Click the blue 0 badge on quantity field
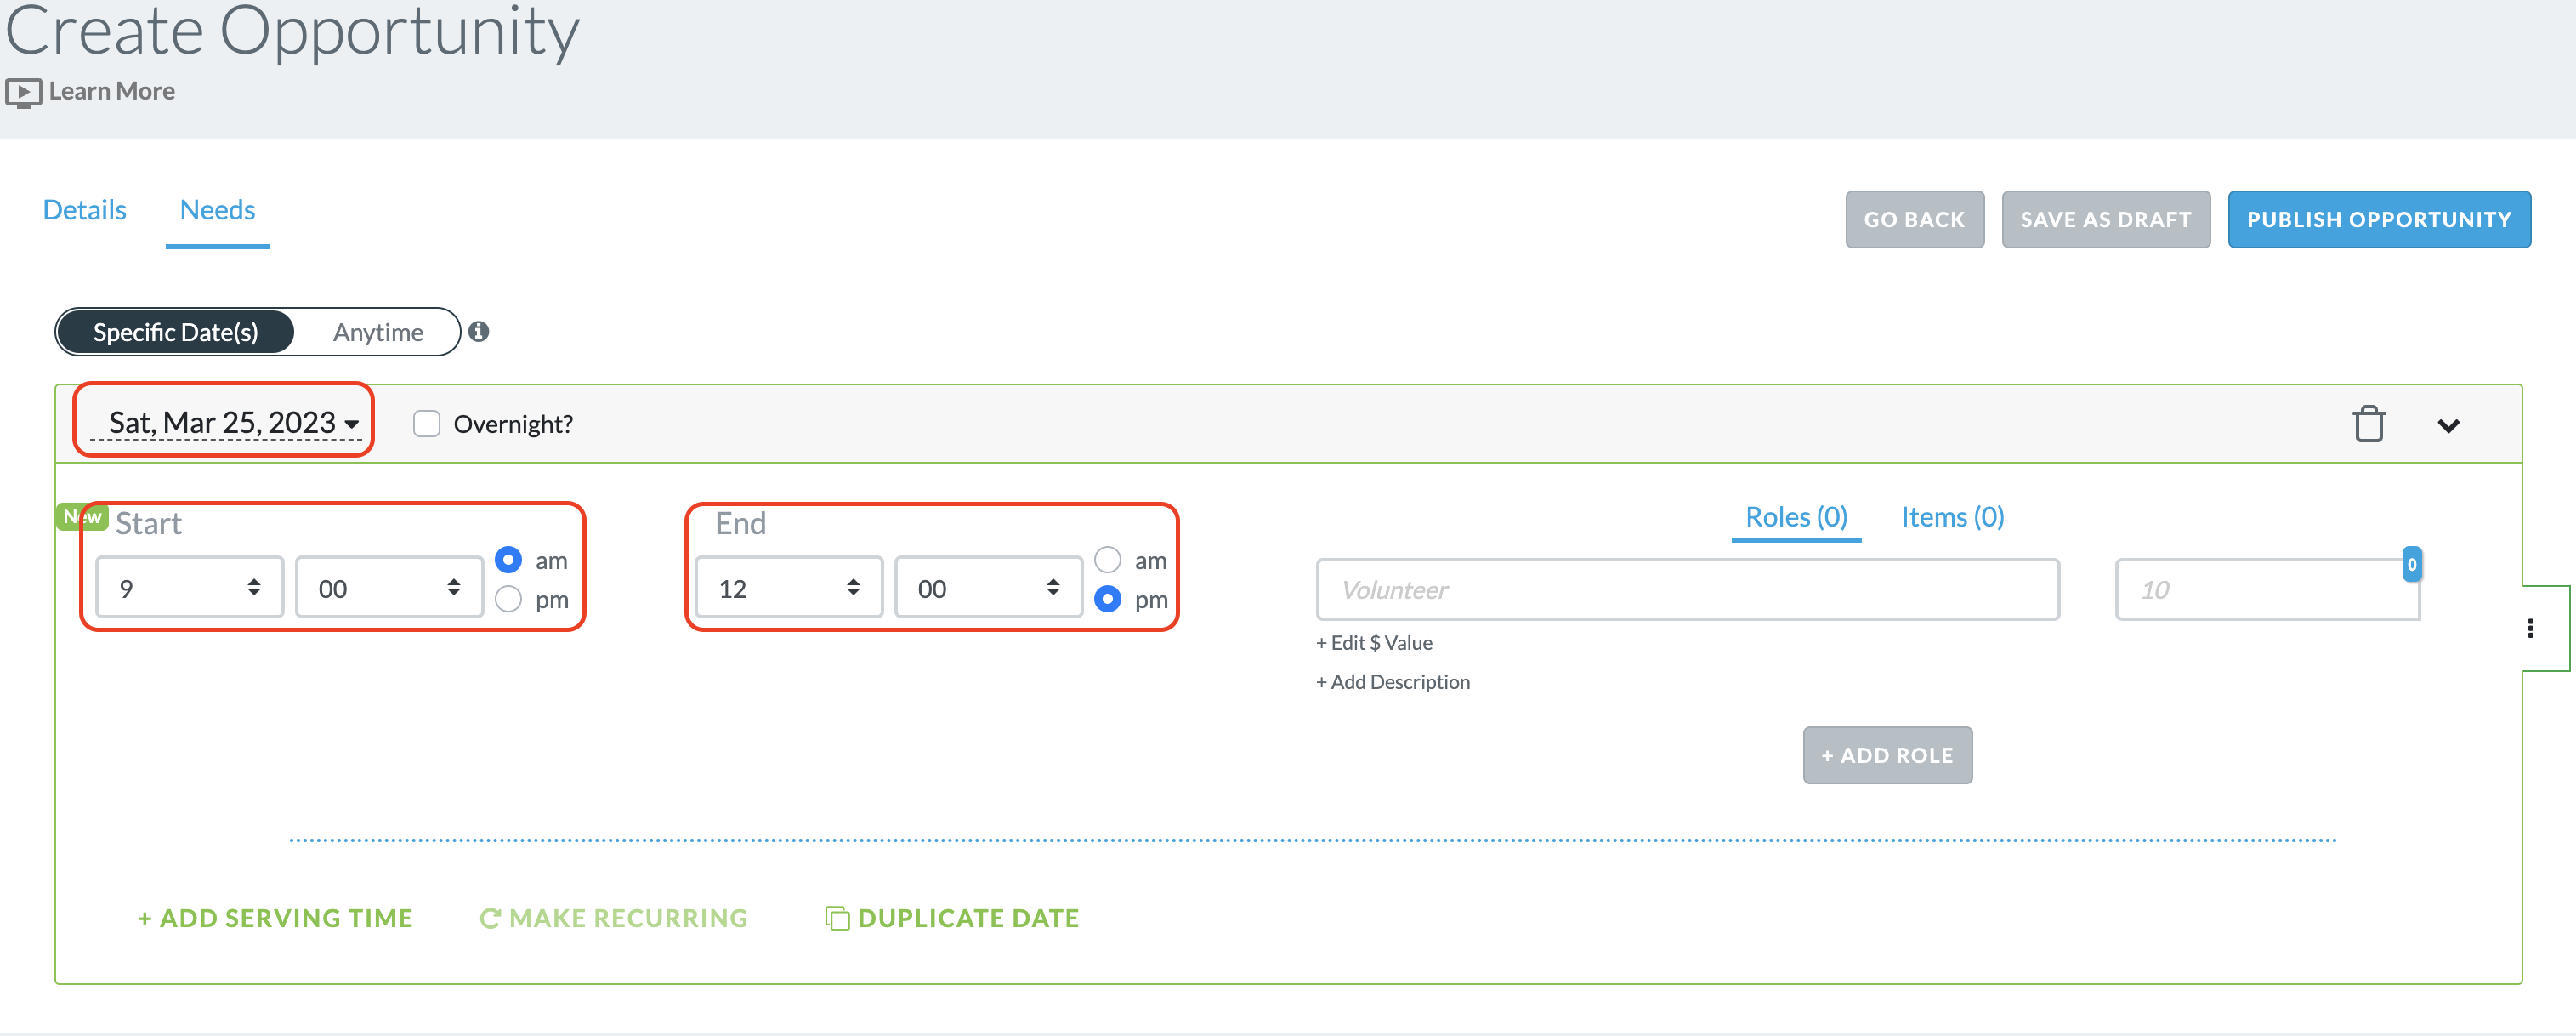 [2411, 564]
